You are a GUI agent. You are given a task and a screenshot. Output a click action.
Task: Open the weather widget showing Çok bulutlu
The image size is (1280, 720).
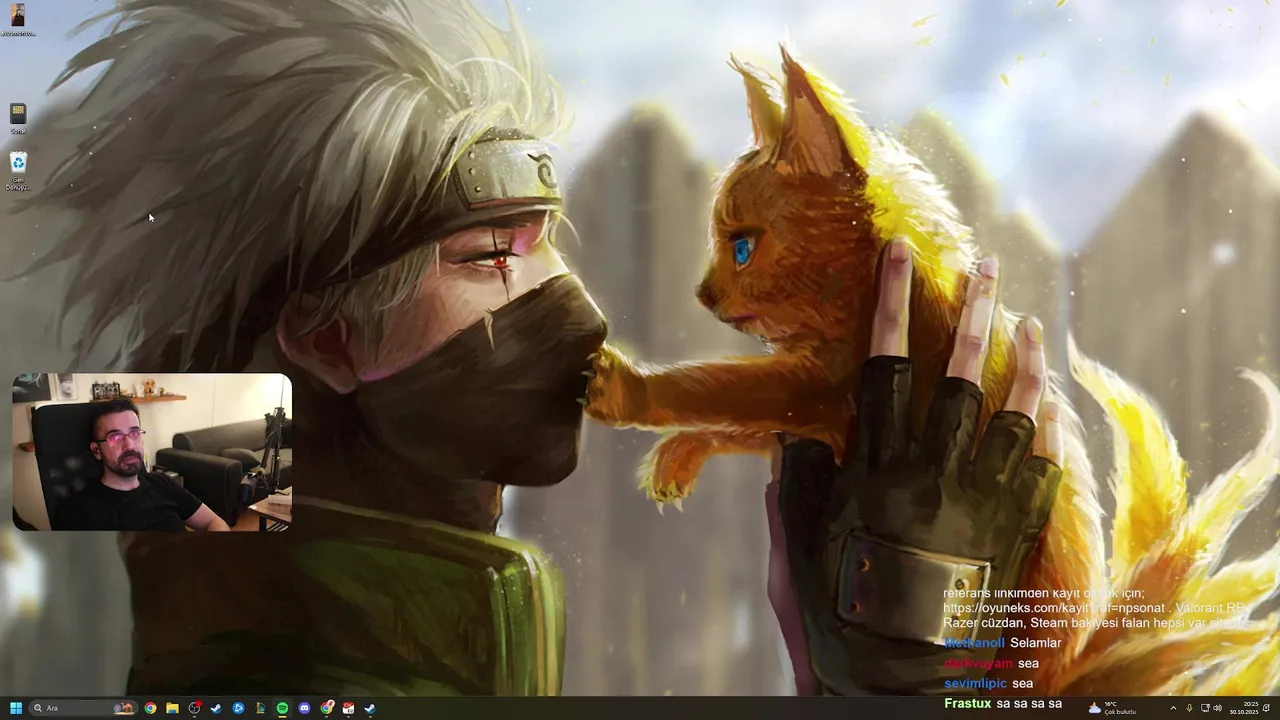(x=1112, y=708)
